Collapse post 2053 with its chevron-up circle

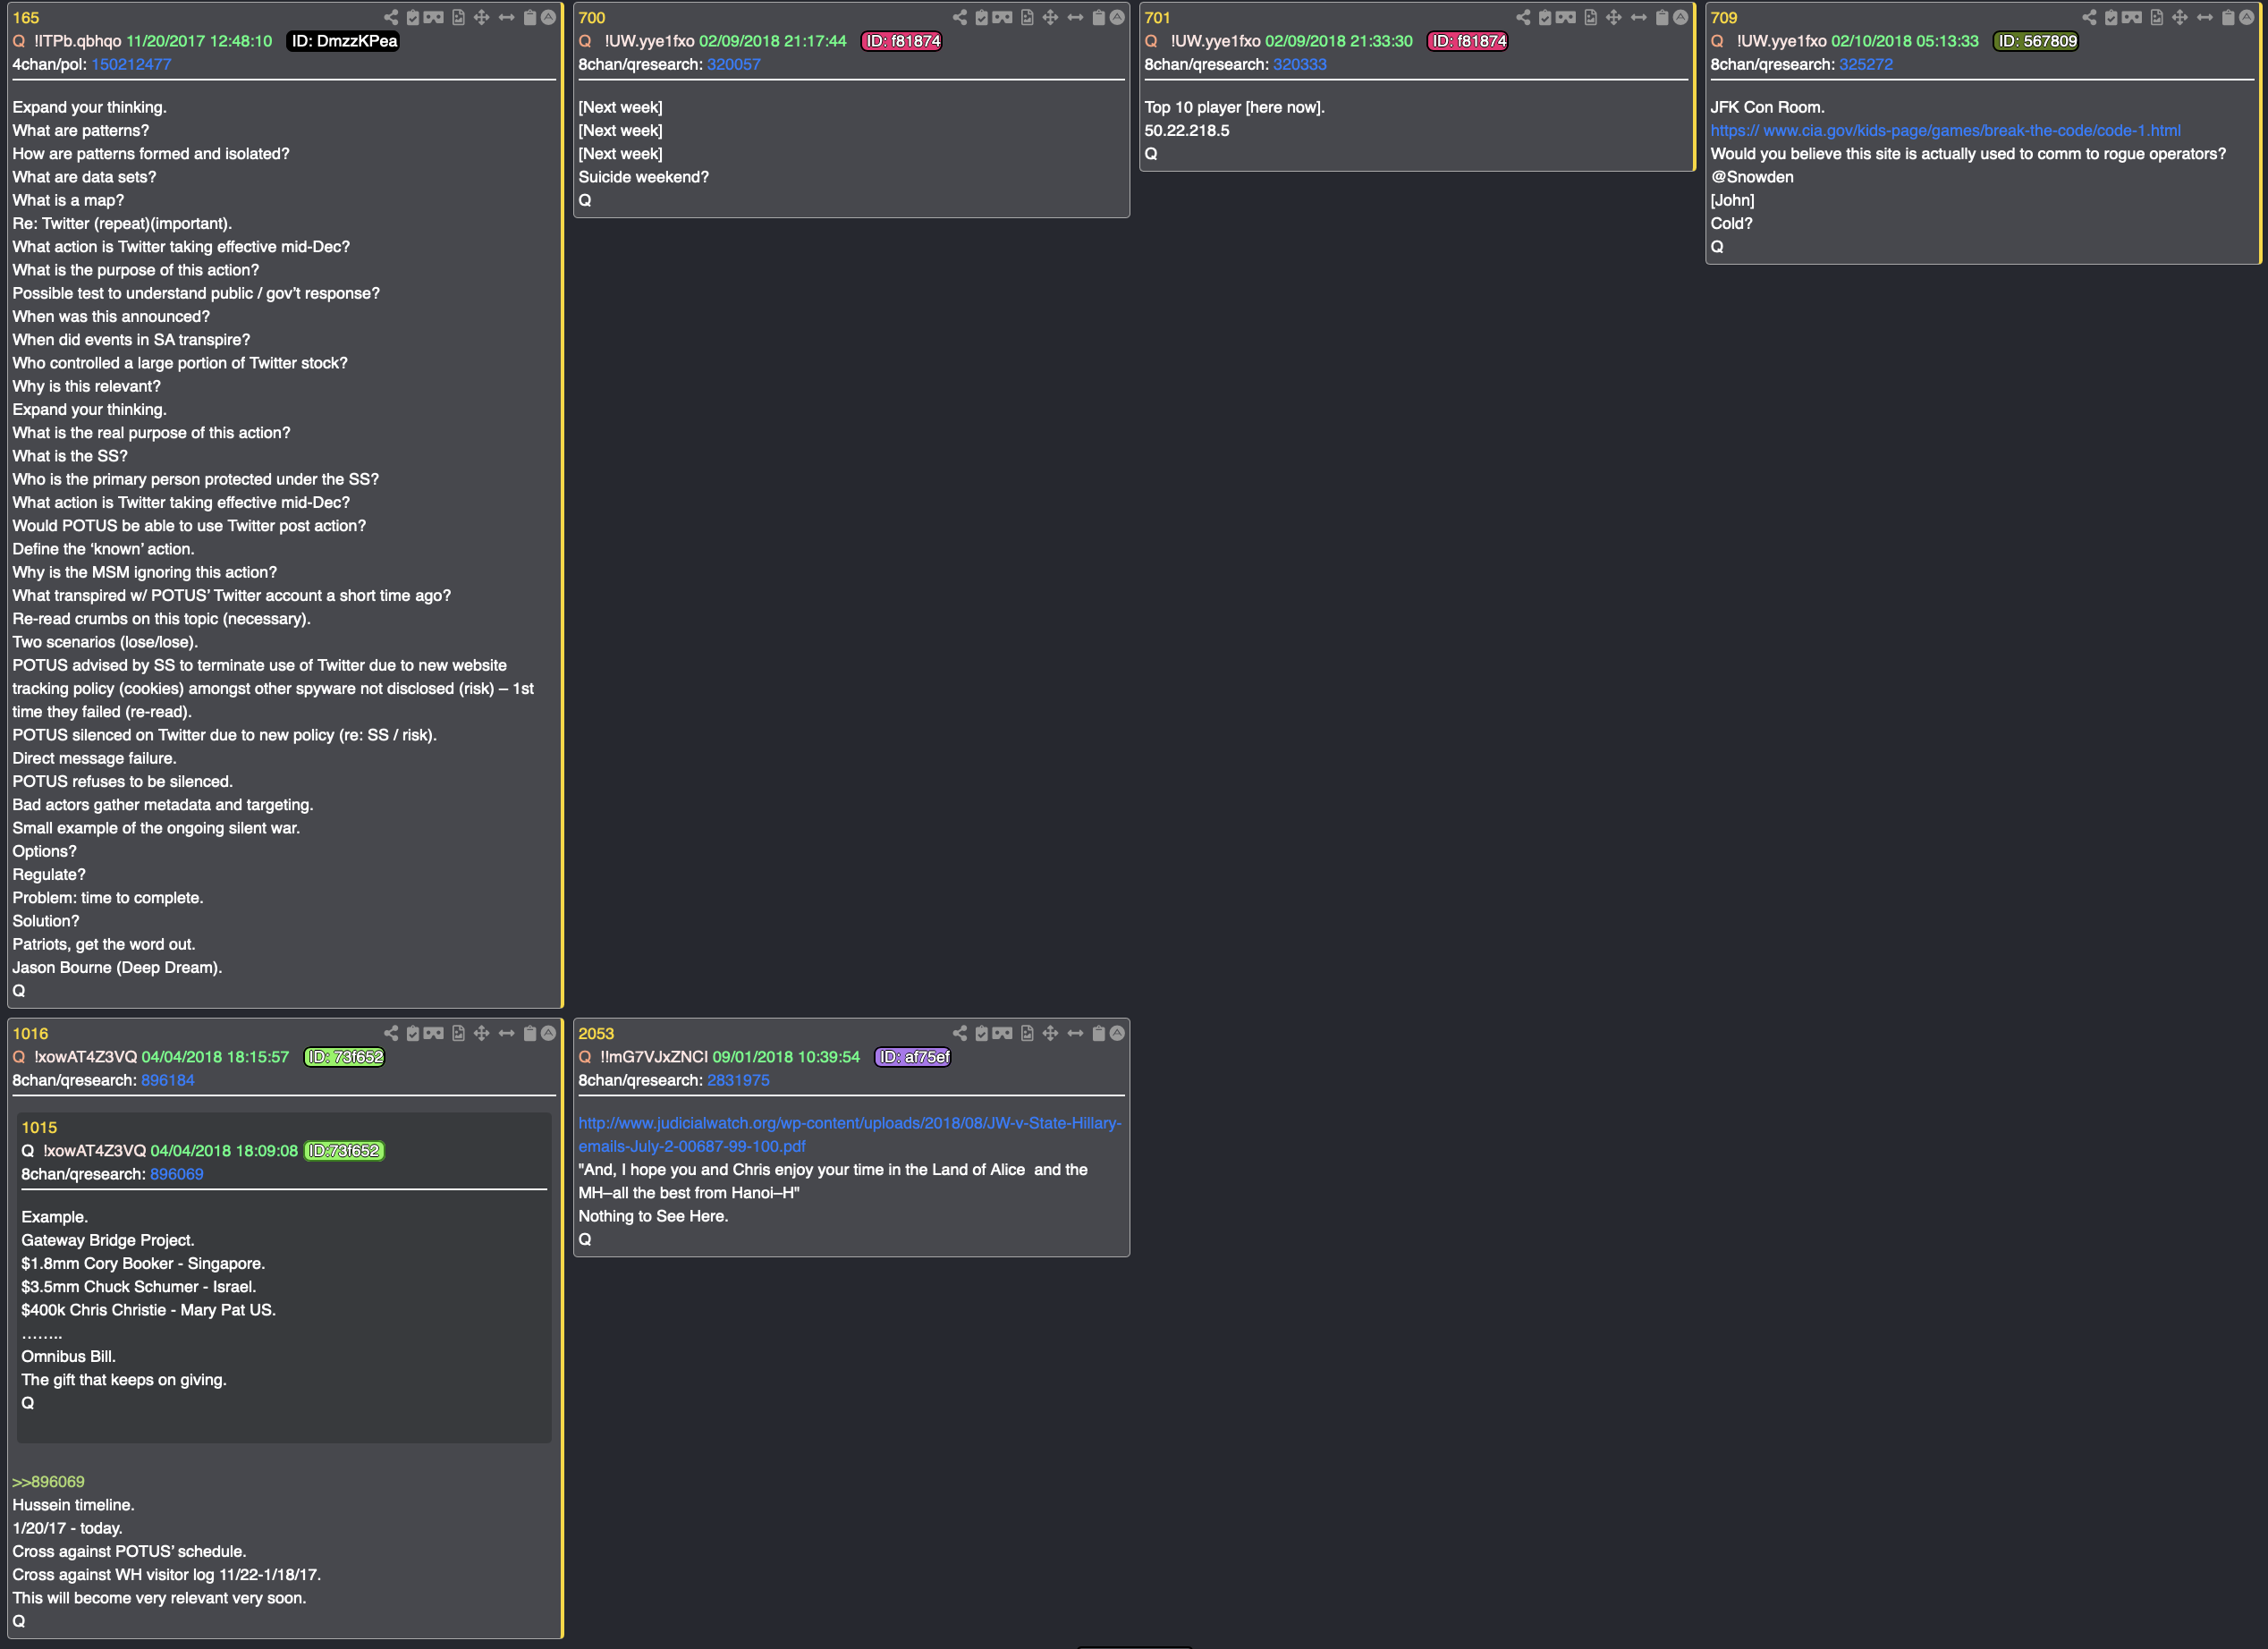[x=1117, y=1033]
